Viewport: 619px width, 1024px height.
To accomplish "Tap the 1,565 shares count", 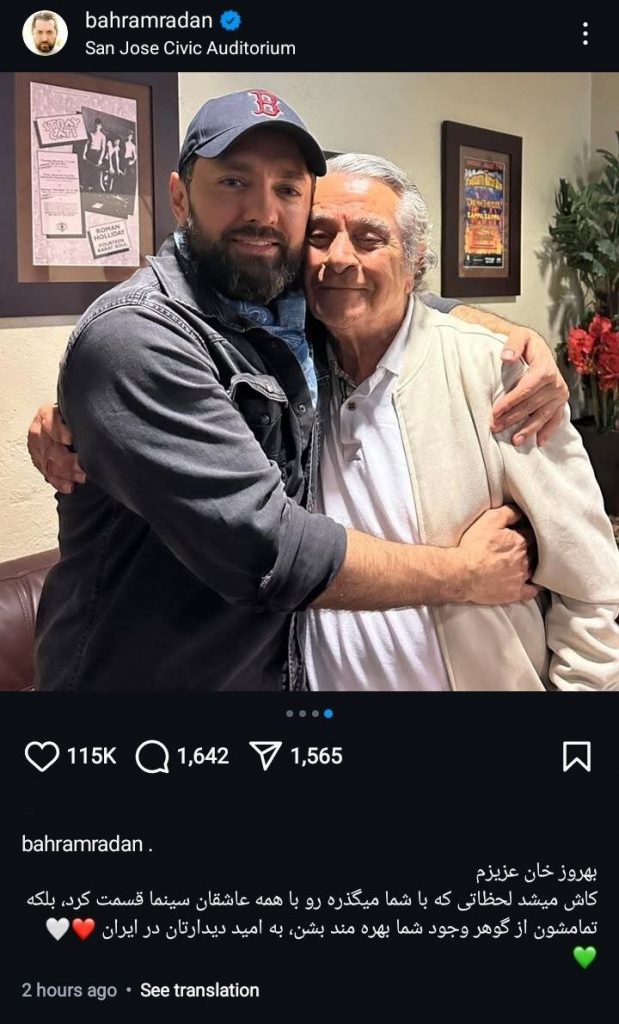I will (x=316, y=757).
